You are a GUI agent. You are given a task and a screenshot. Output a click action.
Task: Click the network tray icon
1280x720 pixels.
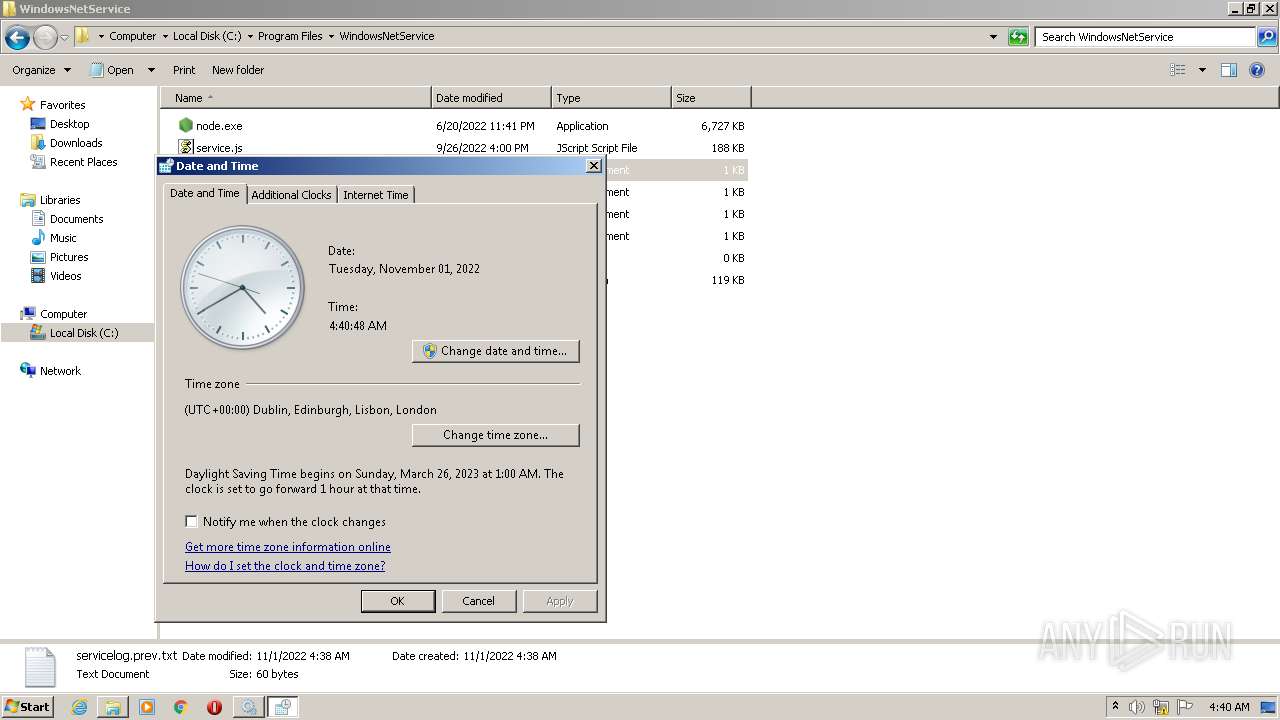point(1161,707)
